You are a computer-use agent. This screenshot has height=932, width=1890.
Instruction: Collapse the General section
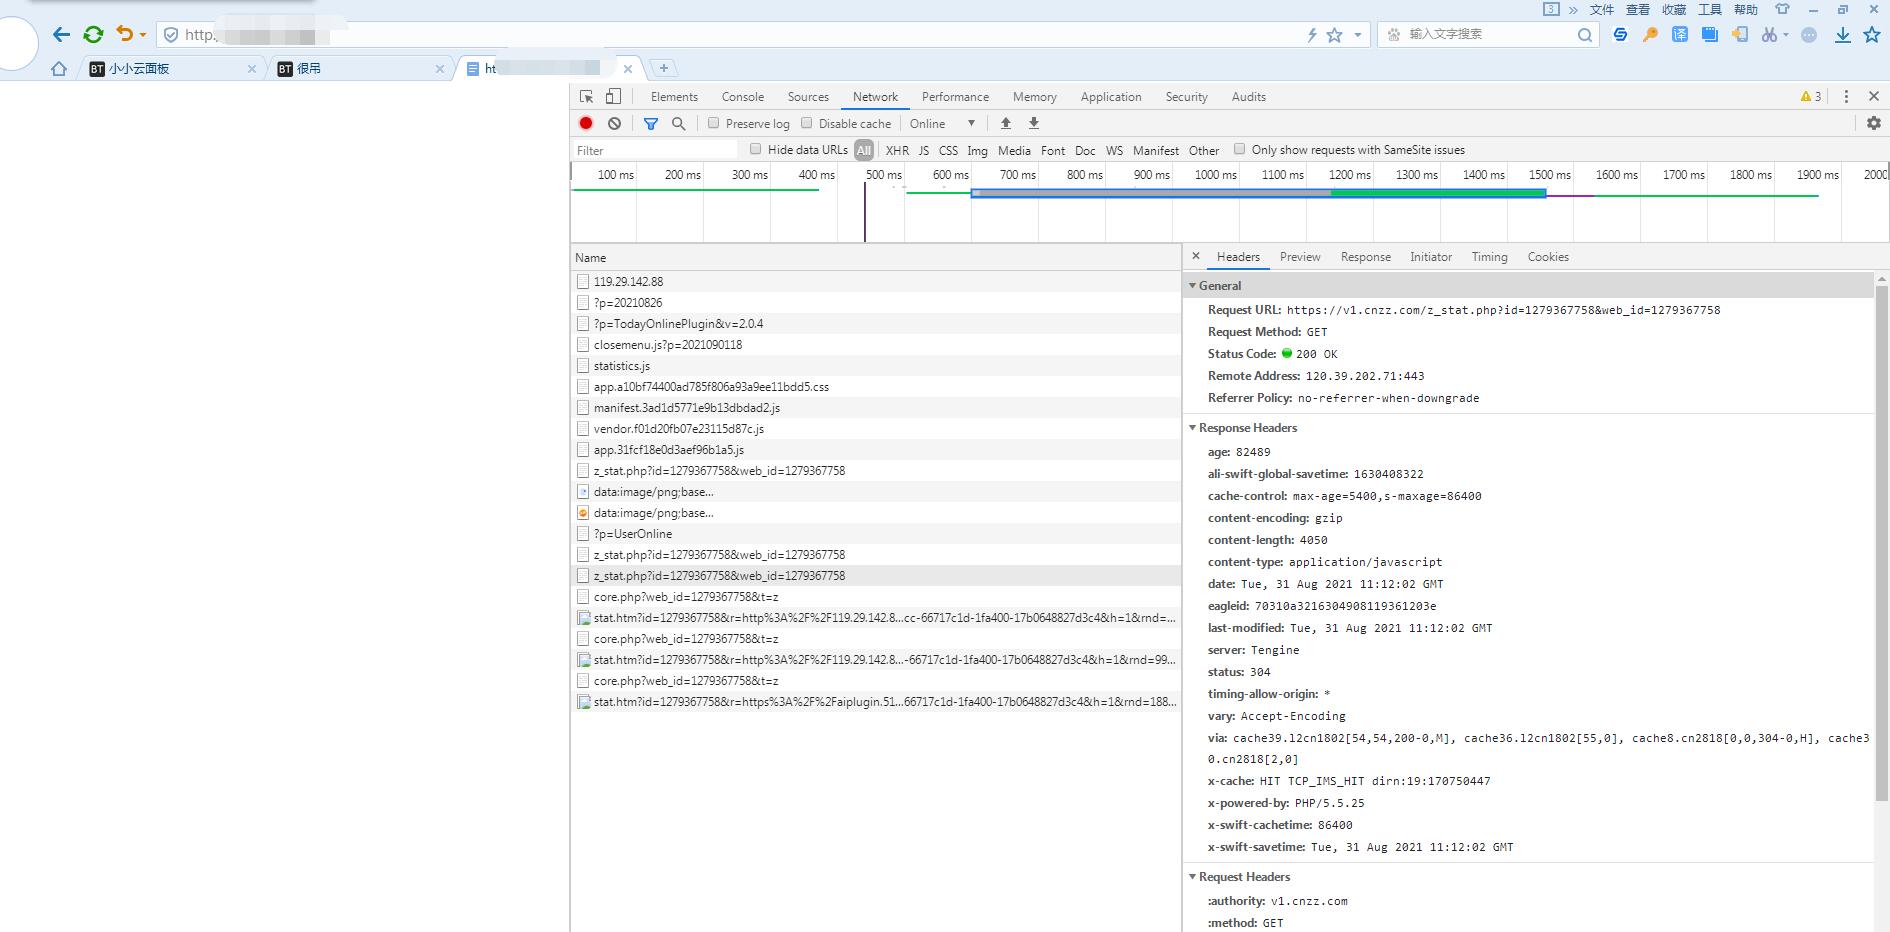click(x=1219, y=286)
